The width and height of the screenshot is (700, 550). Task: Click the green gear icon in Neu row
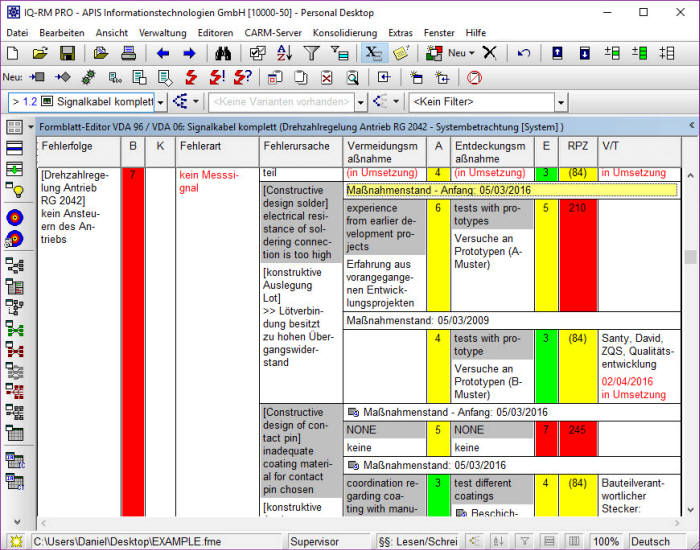(x=88, y=78)
